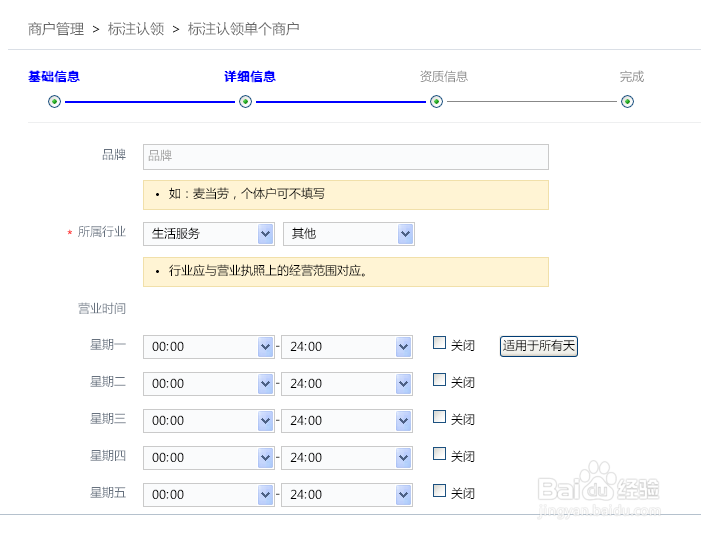Open 星期一 start time dropdown

tap(208, 347)
